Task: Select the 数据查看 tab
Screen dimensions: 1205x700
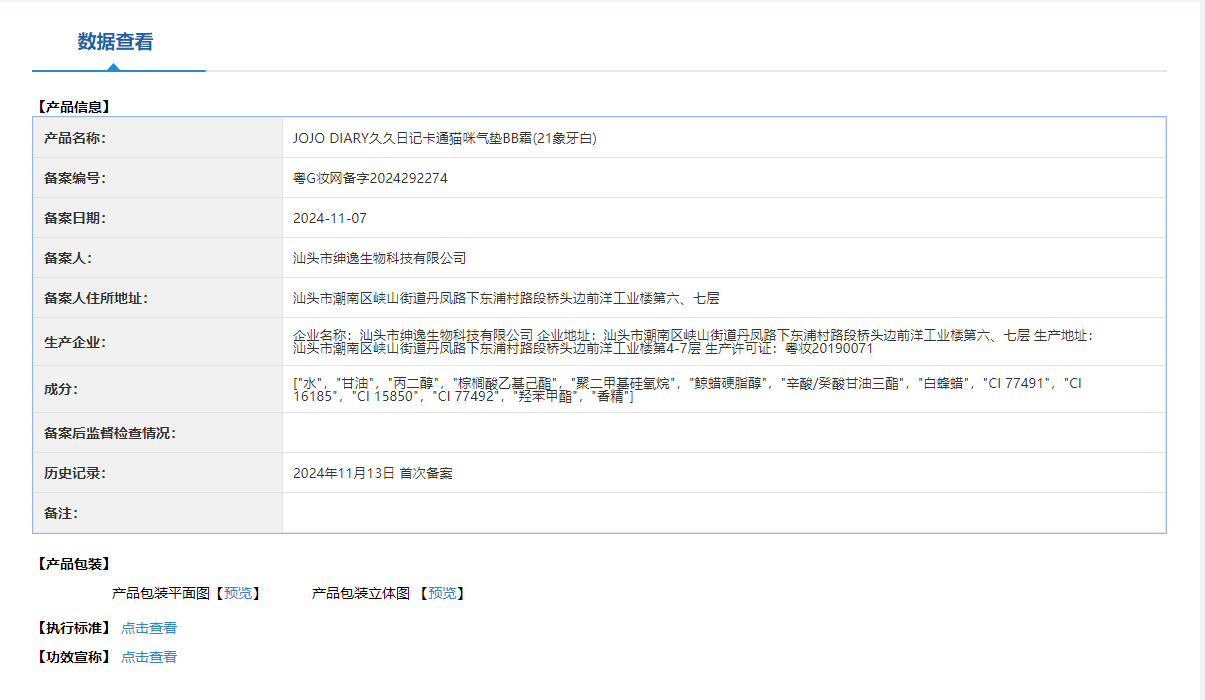Action: (x=116, y=42)
